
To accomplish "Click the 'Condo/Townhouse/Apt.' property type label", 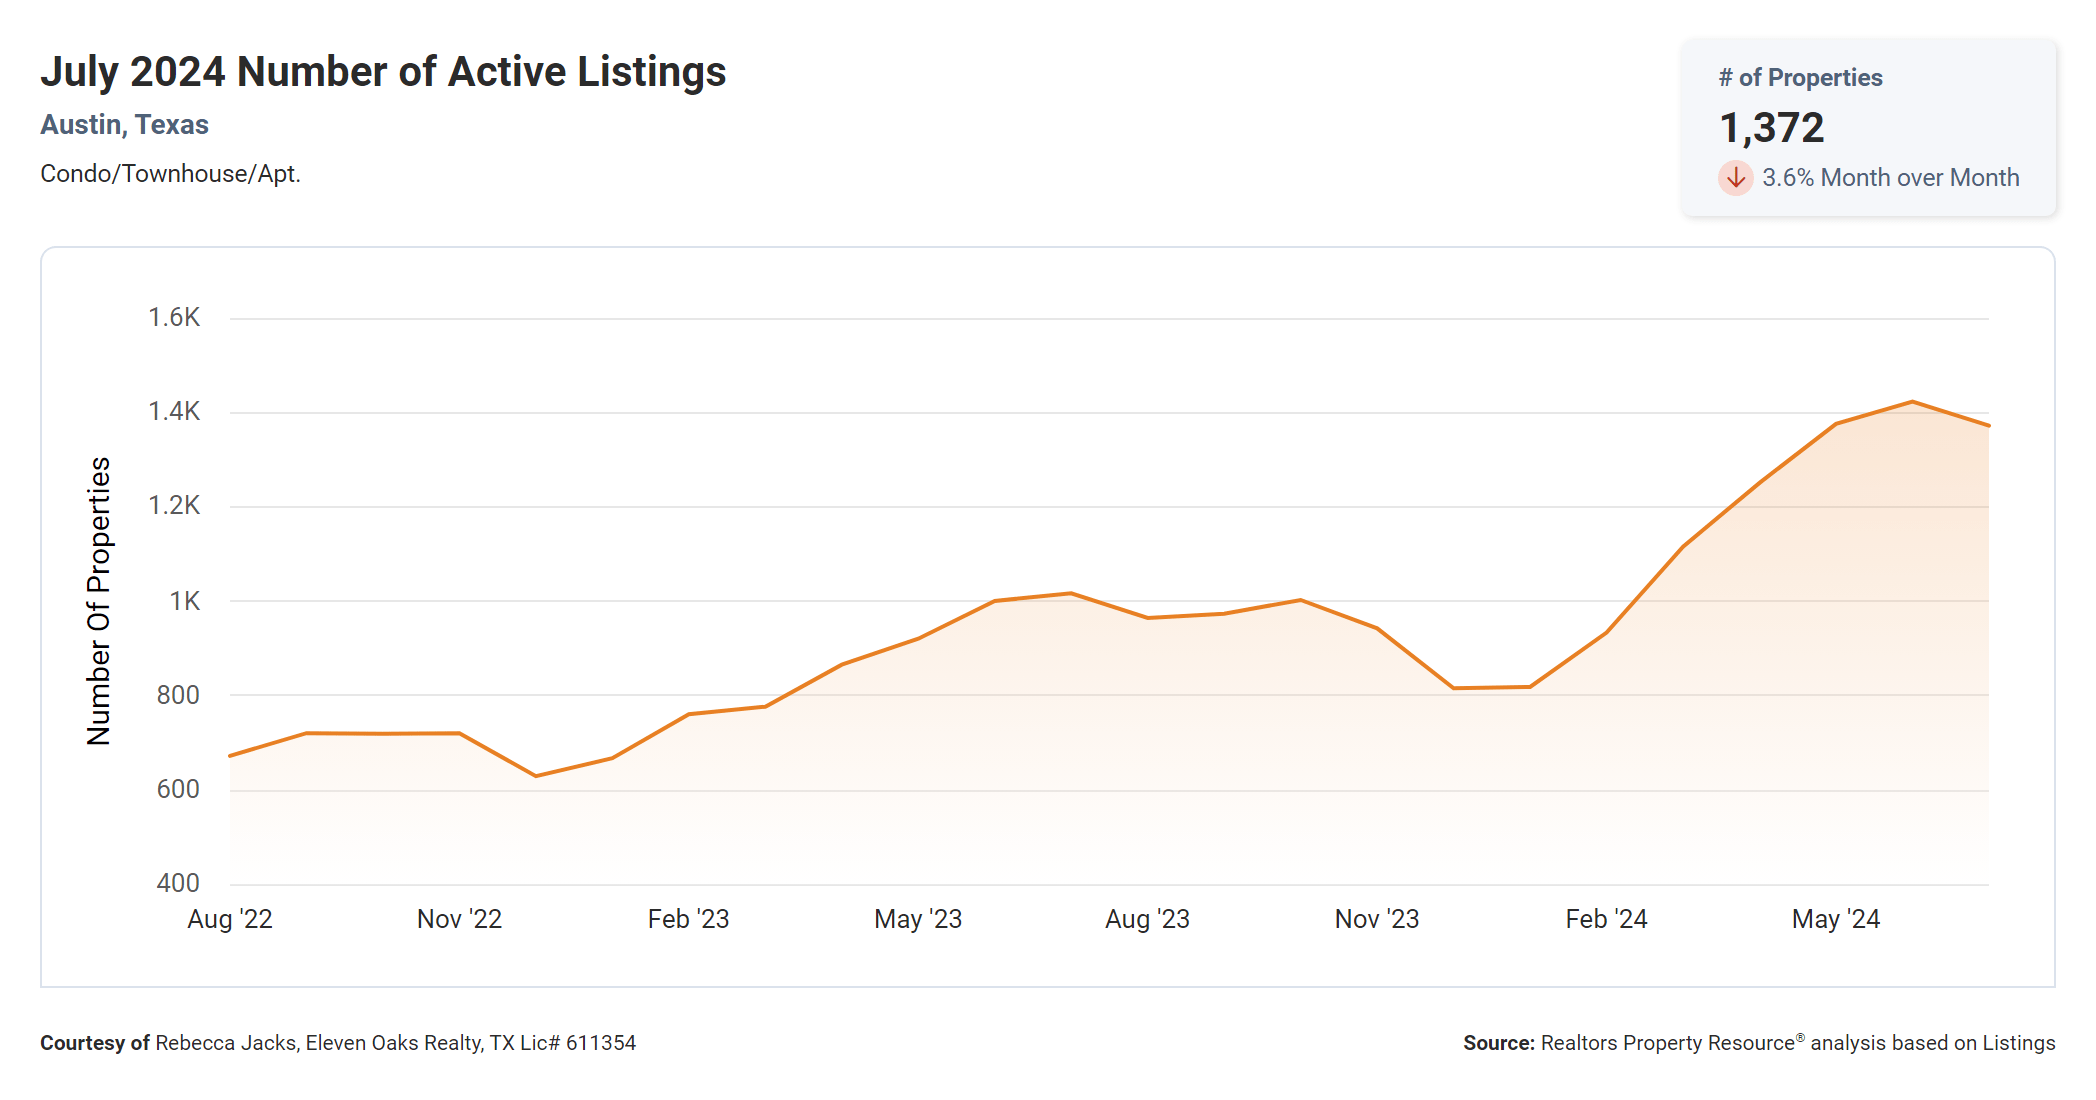I will (170, 174).
